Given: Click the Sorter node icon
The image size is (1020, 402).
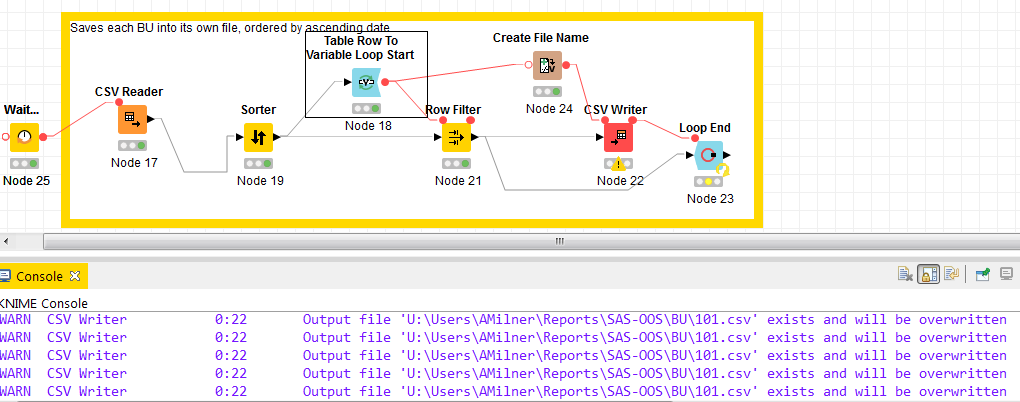Looking at the screenshot, I should 258,137.
